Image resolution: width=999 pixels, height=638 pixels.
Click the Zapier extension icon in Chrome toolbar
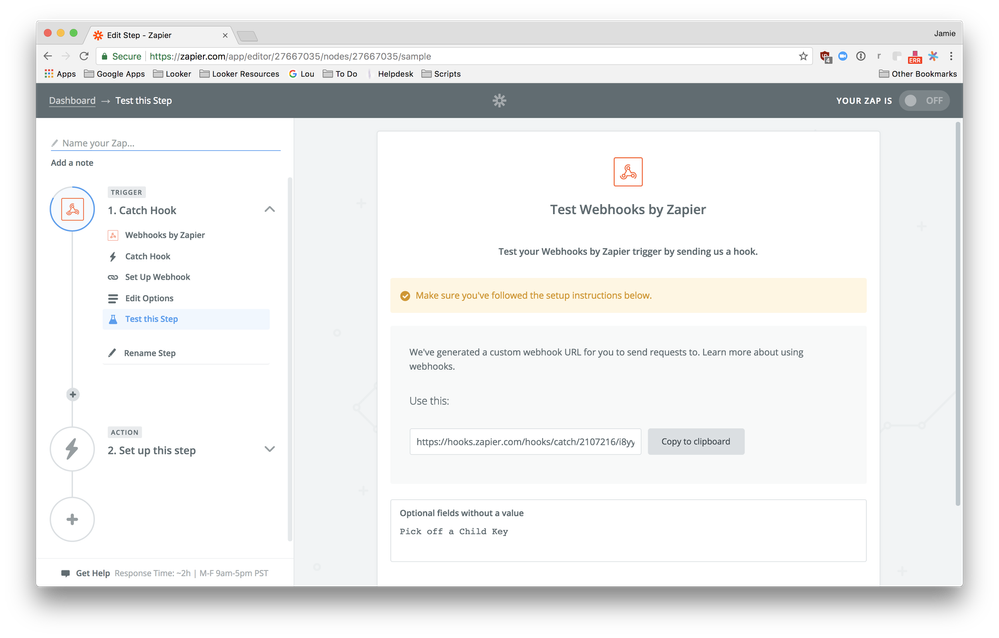click(x=933, y=56)
